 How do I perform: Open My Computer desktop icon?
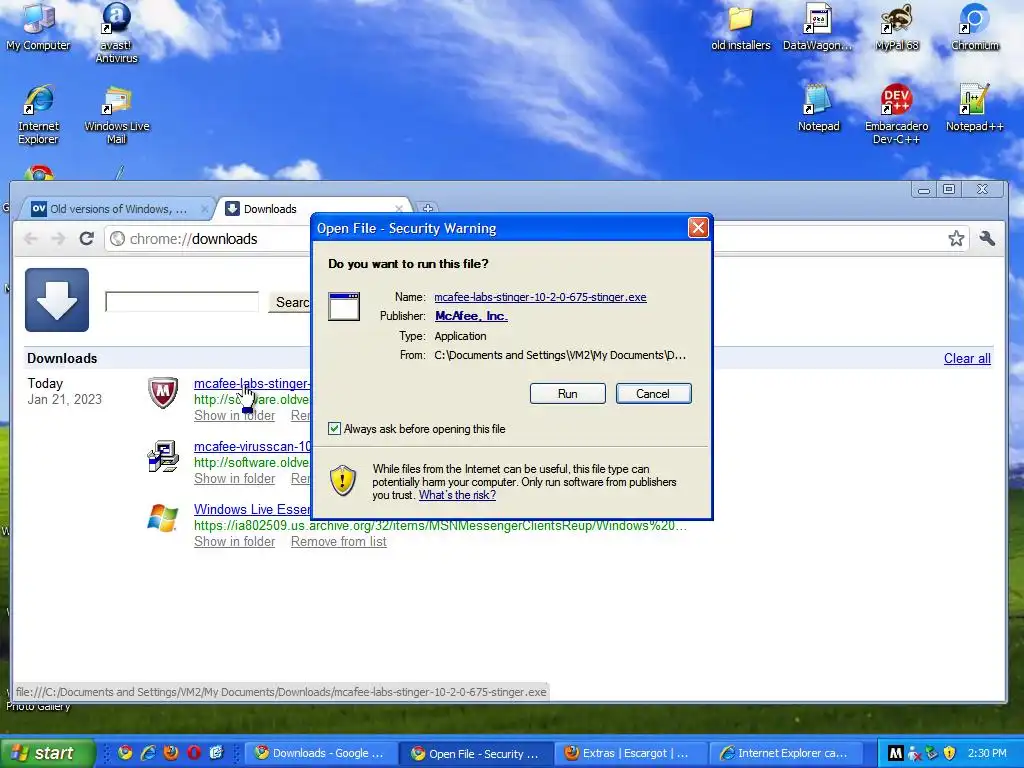[x=38, y=26]
